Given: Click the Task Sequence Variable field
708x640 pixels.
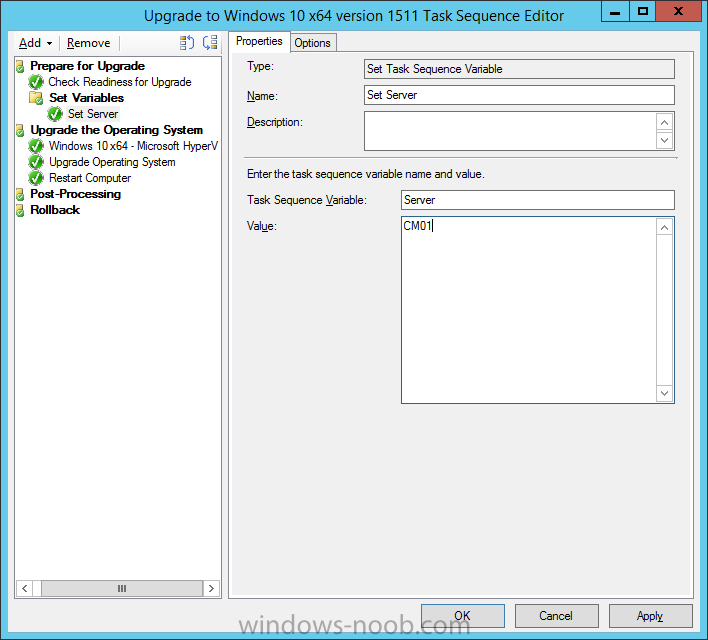Looking at the screenshot, I should pyautogui.click(x=538, y=200).
